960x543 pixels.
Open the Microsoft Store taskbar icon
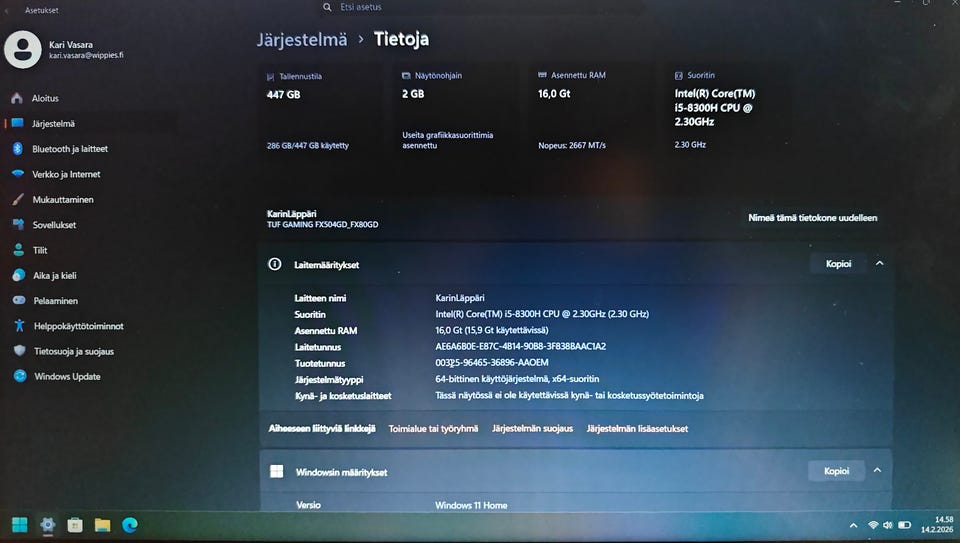coord(75,525)
